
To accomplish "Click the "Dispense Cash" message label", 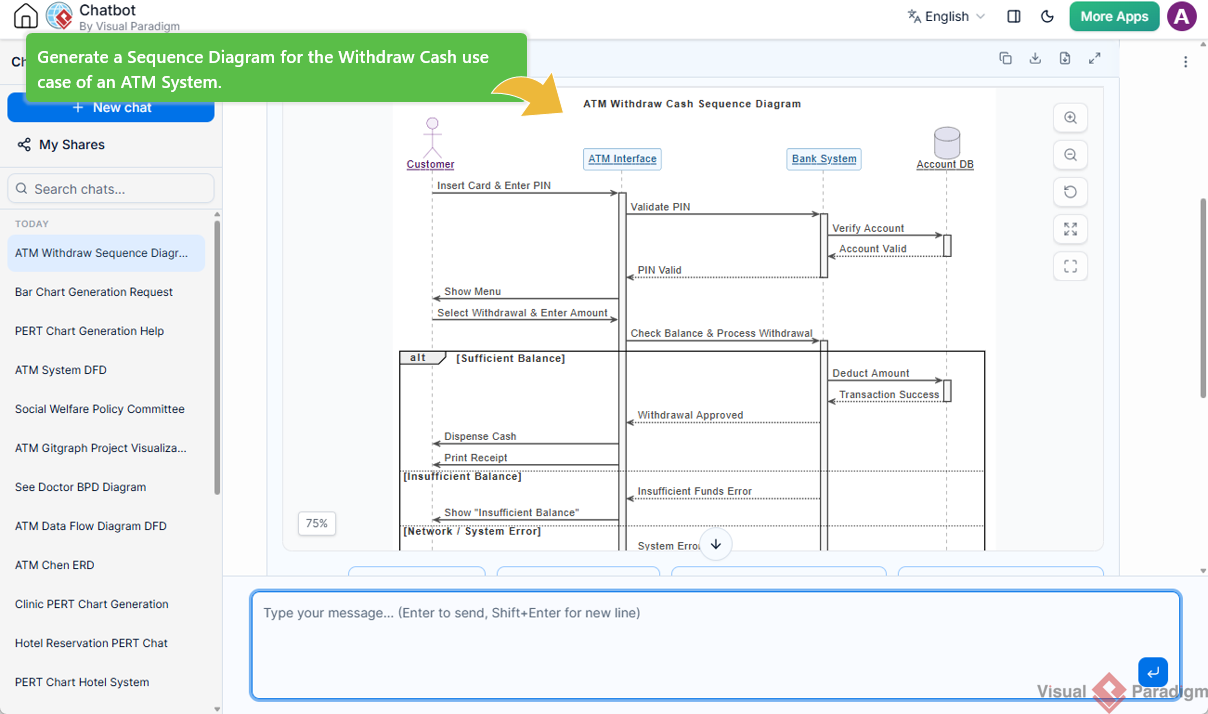I will [x=480, y=437].
